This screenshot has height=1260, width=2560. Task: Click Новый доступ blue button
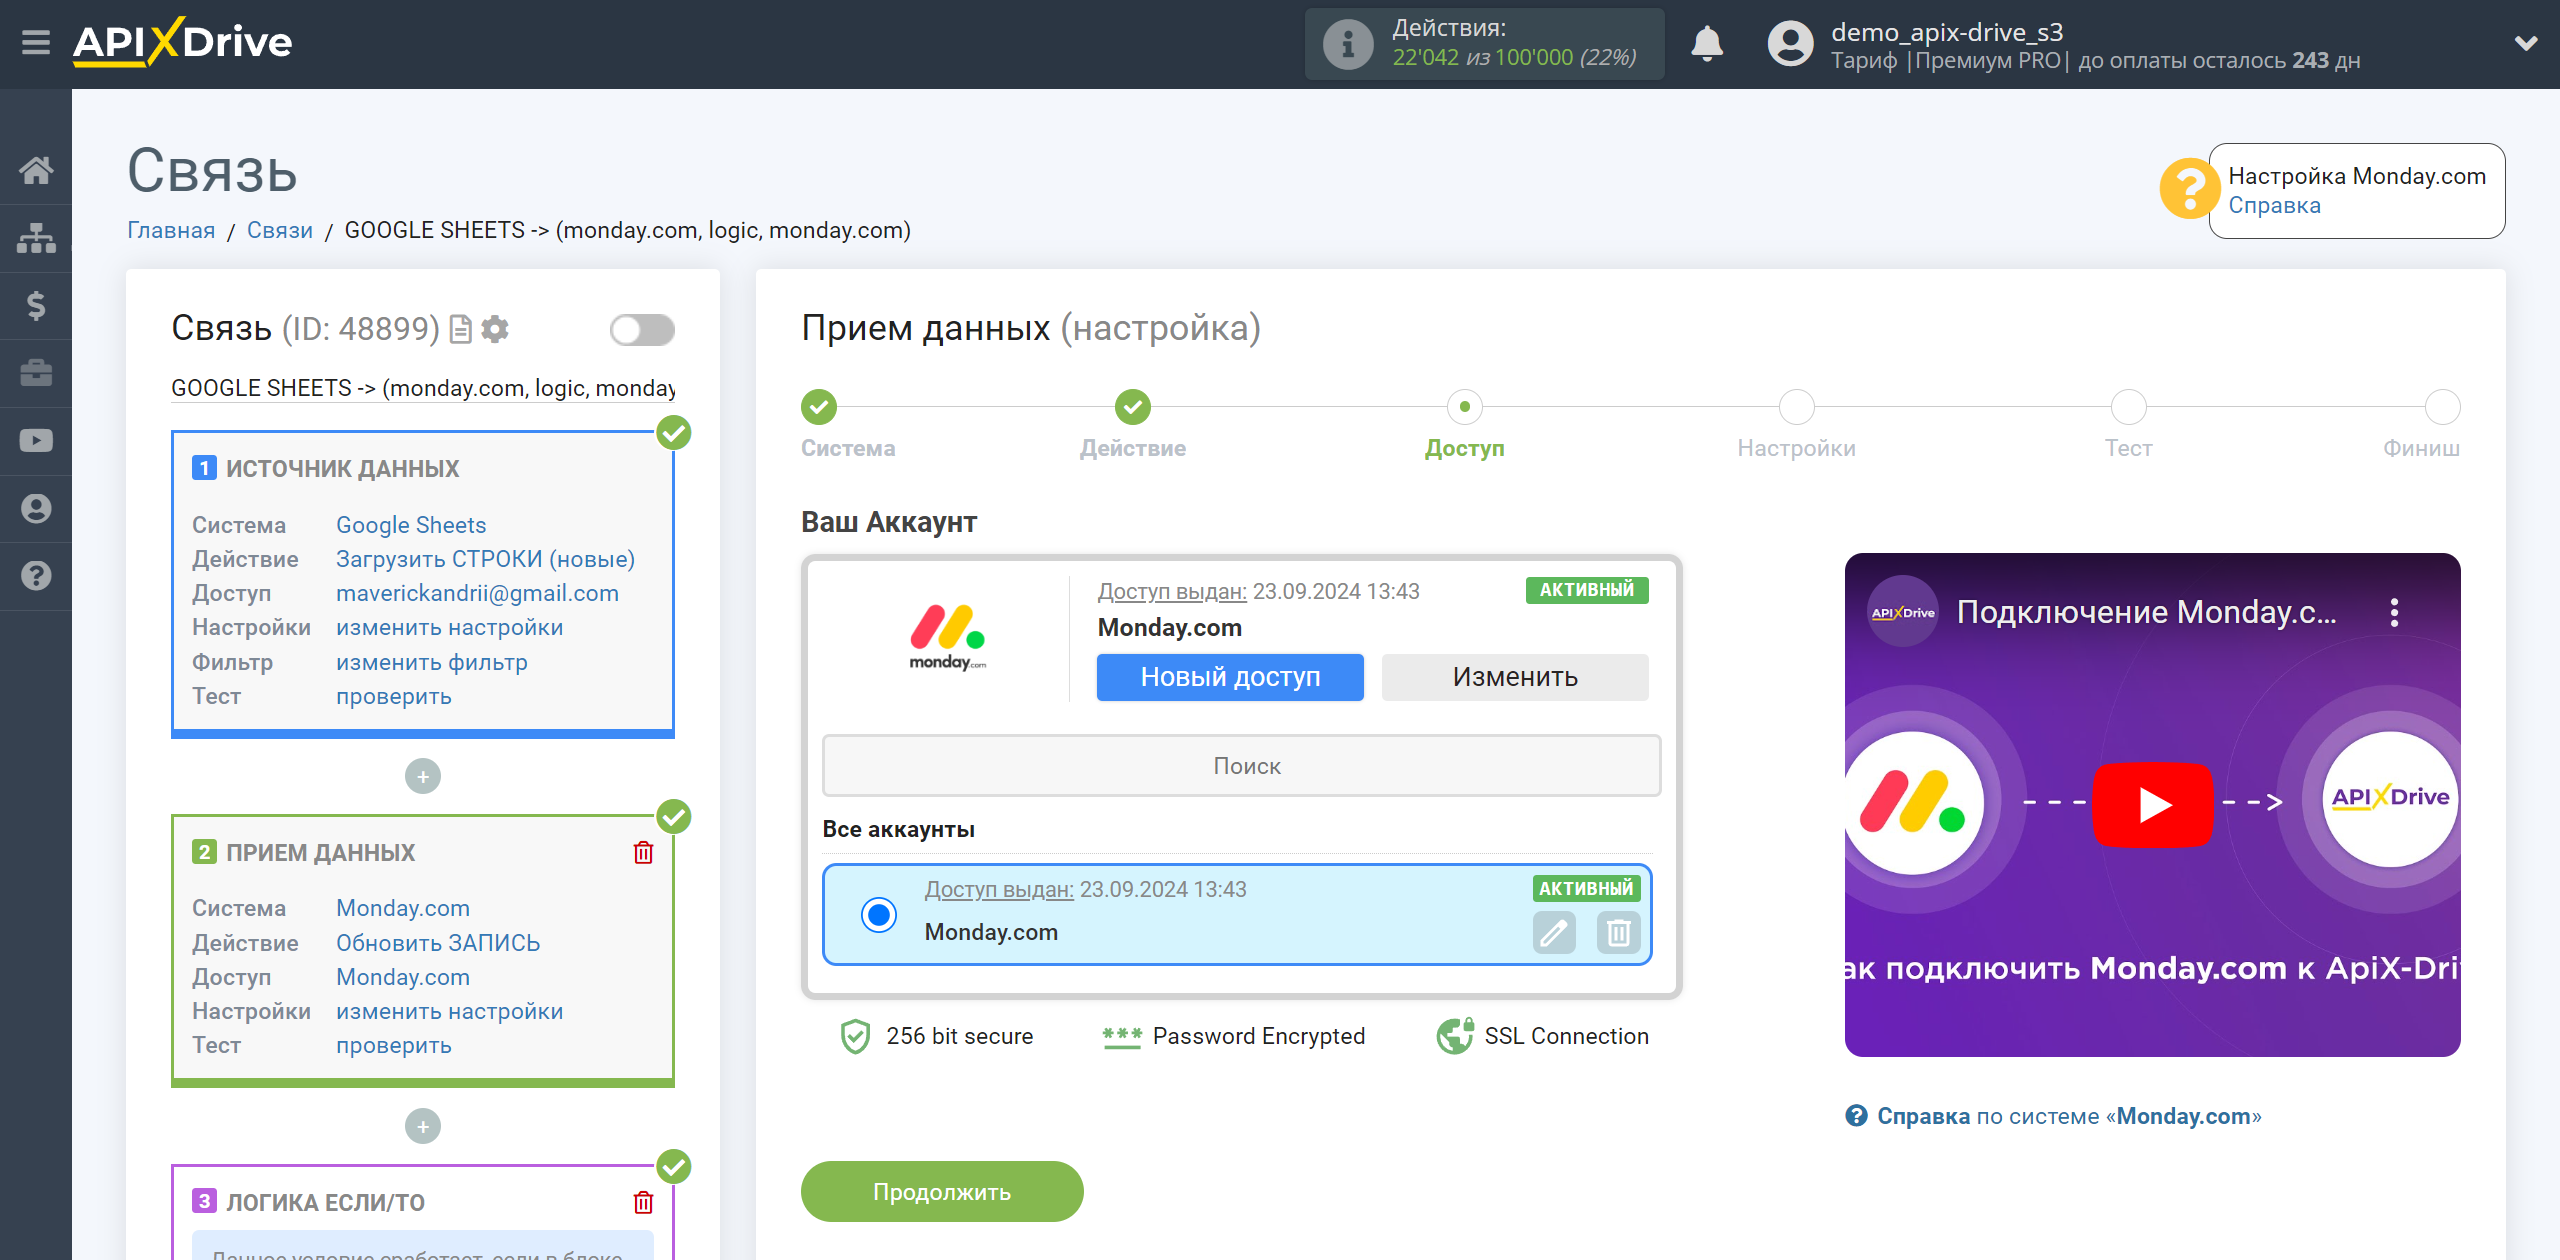1229,676
